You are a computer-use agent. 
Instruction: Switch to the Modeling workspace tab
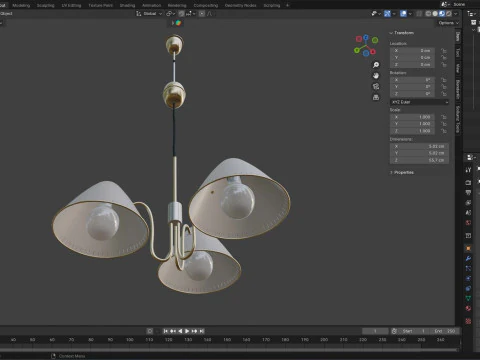pos(21,5)
